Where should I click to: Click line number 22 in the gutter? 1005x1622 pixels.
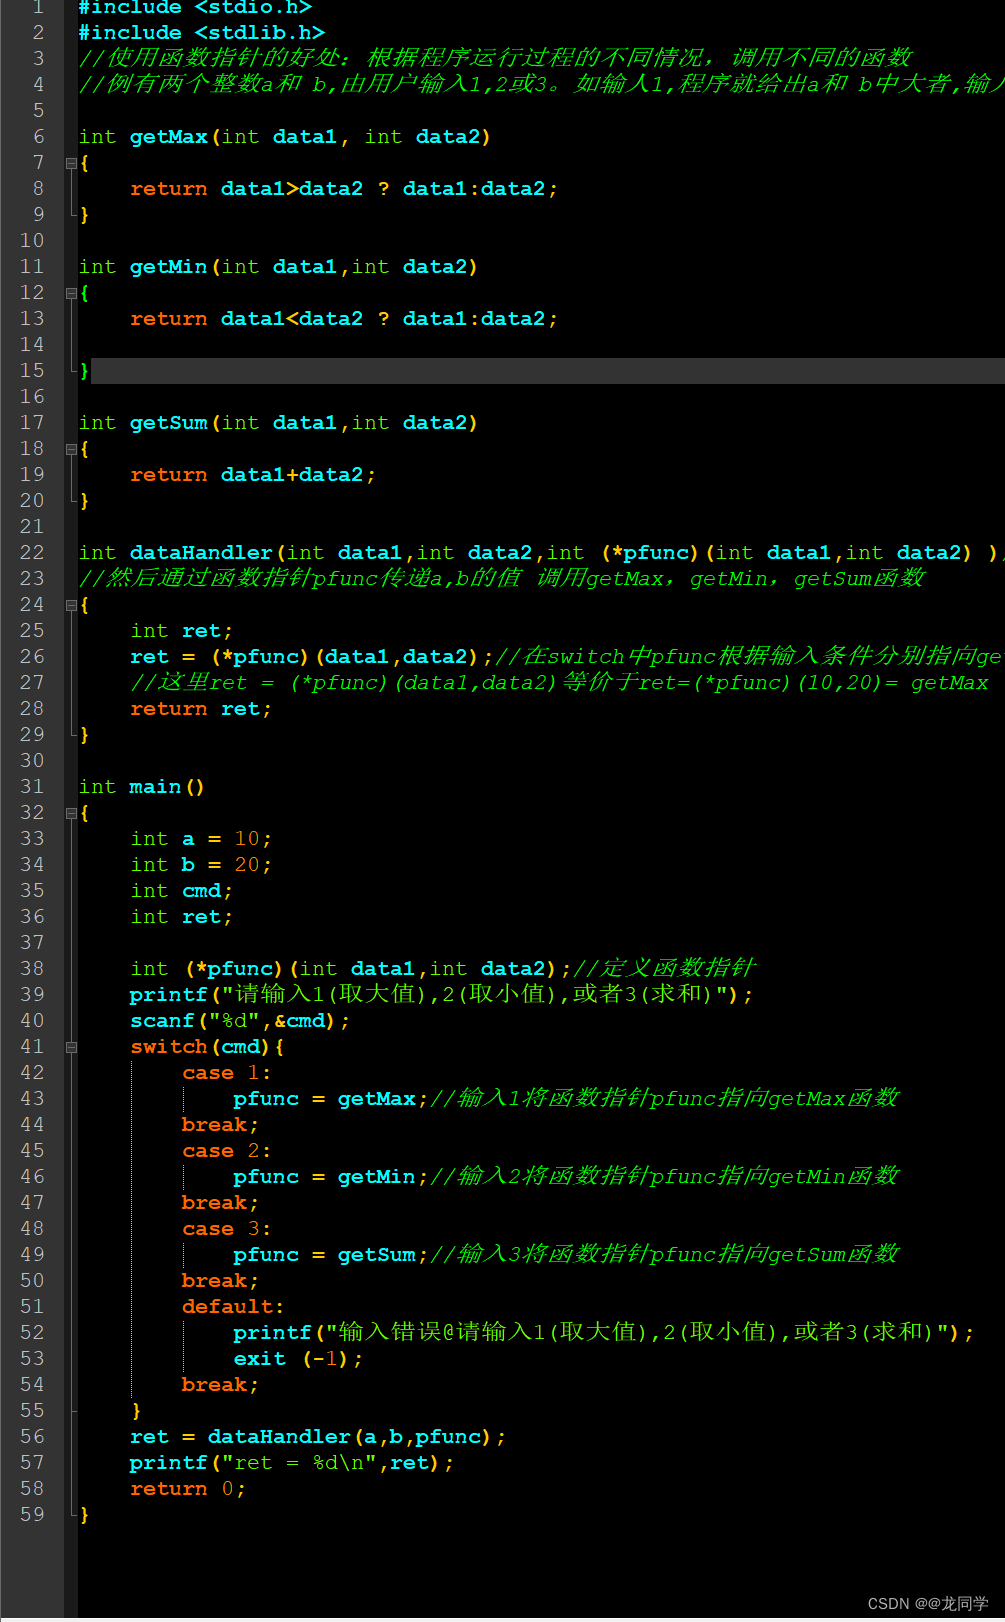point(32,552)
